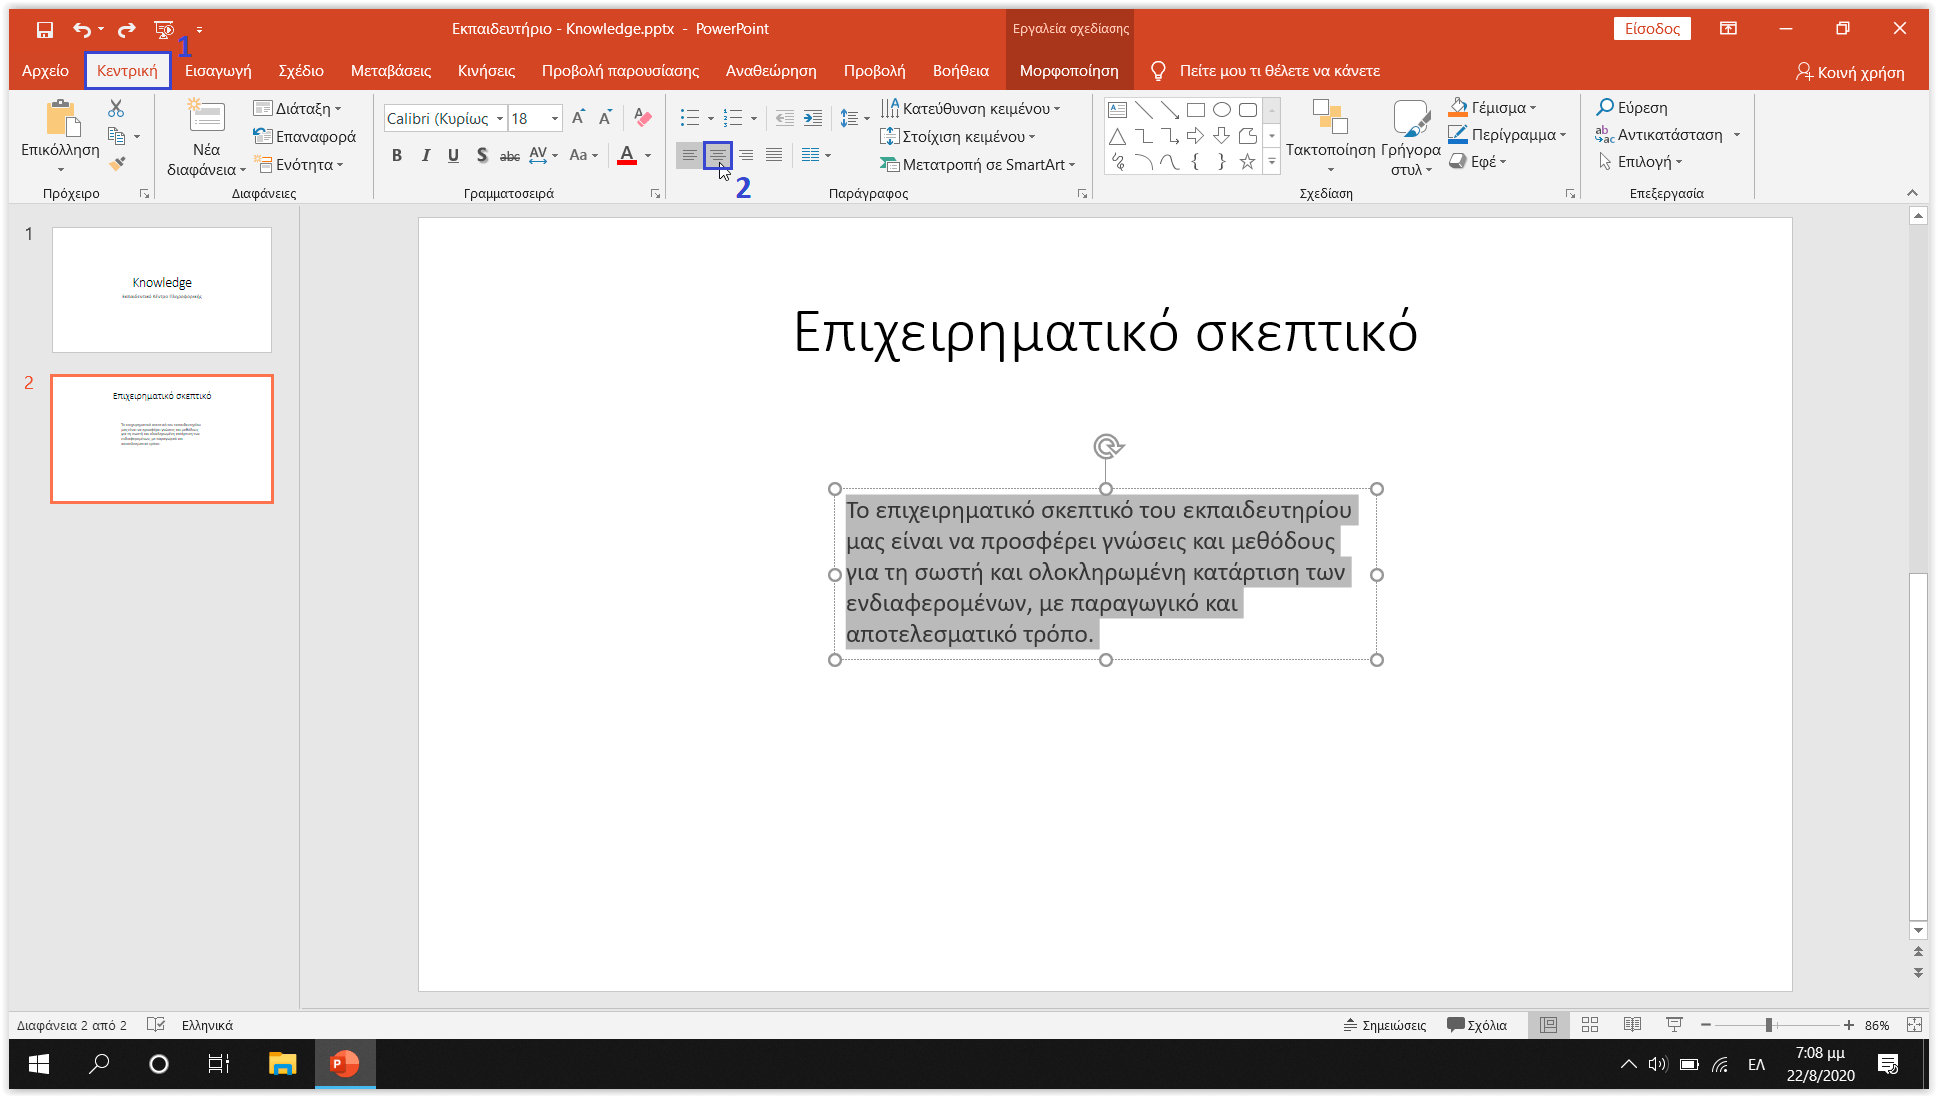
Task: Increase list indent level
Action: point(813,118)
